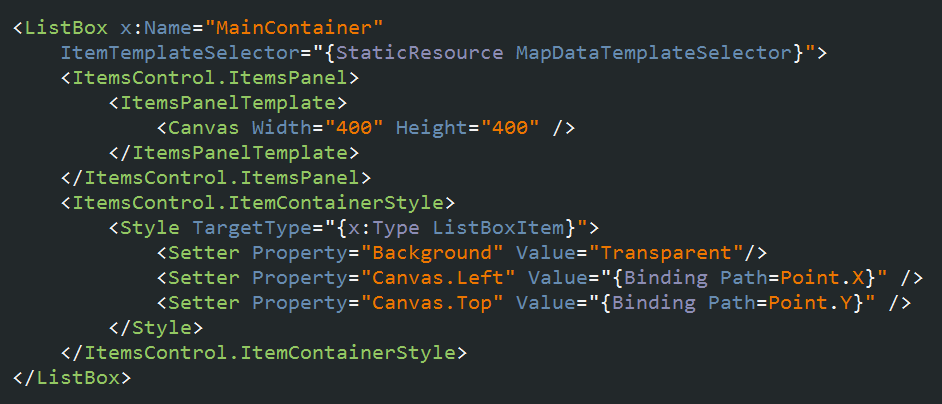Screen dimensions: 942x404
Task: Click the opening ItemsPanelTemplate tag
Action: coord(227,102)
